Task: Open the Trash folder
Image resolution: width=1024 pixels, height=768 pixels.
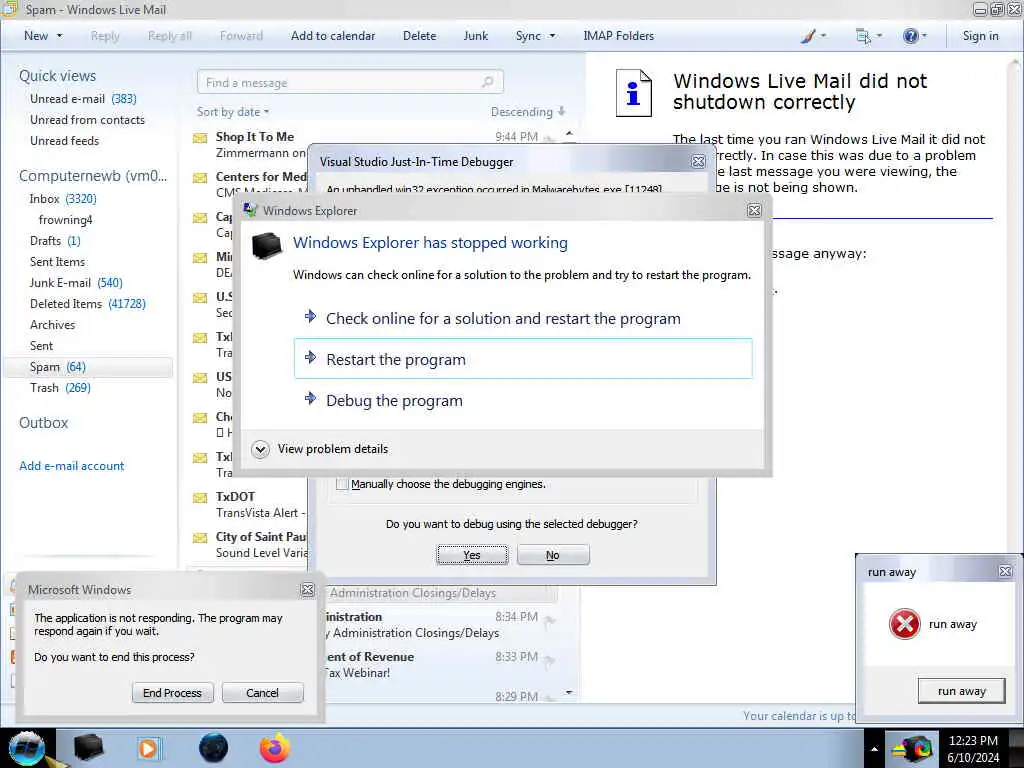Action: pyautogui.click(x=60, y=388)
